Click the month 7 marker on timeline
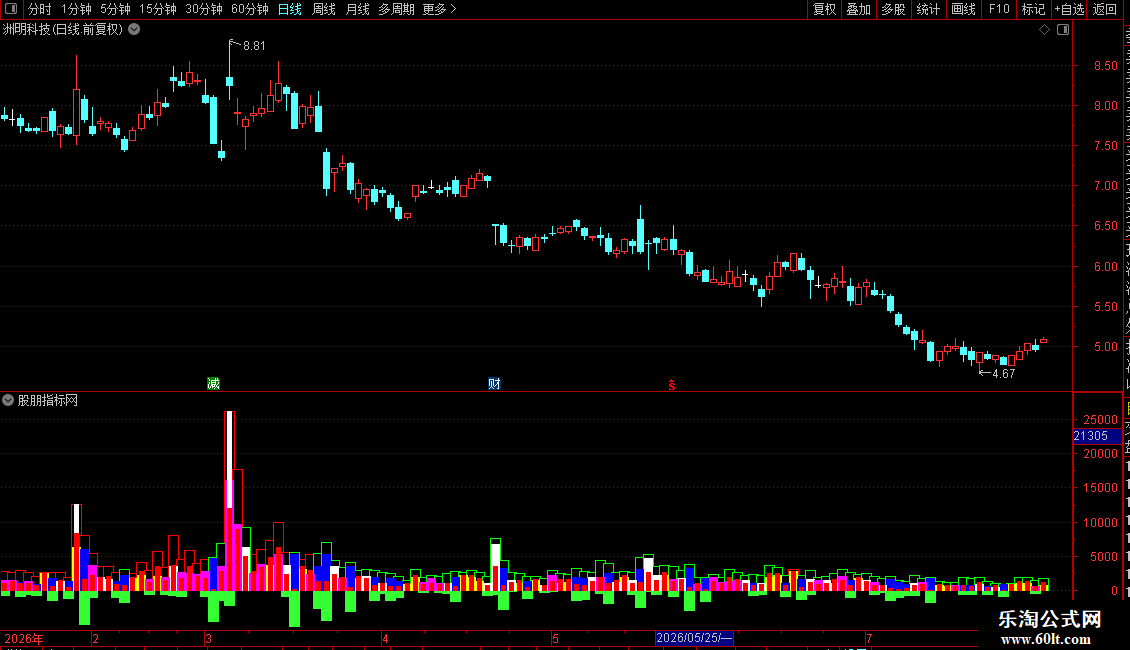 (869, 638)
